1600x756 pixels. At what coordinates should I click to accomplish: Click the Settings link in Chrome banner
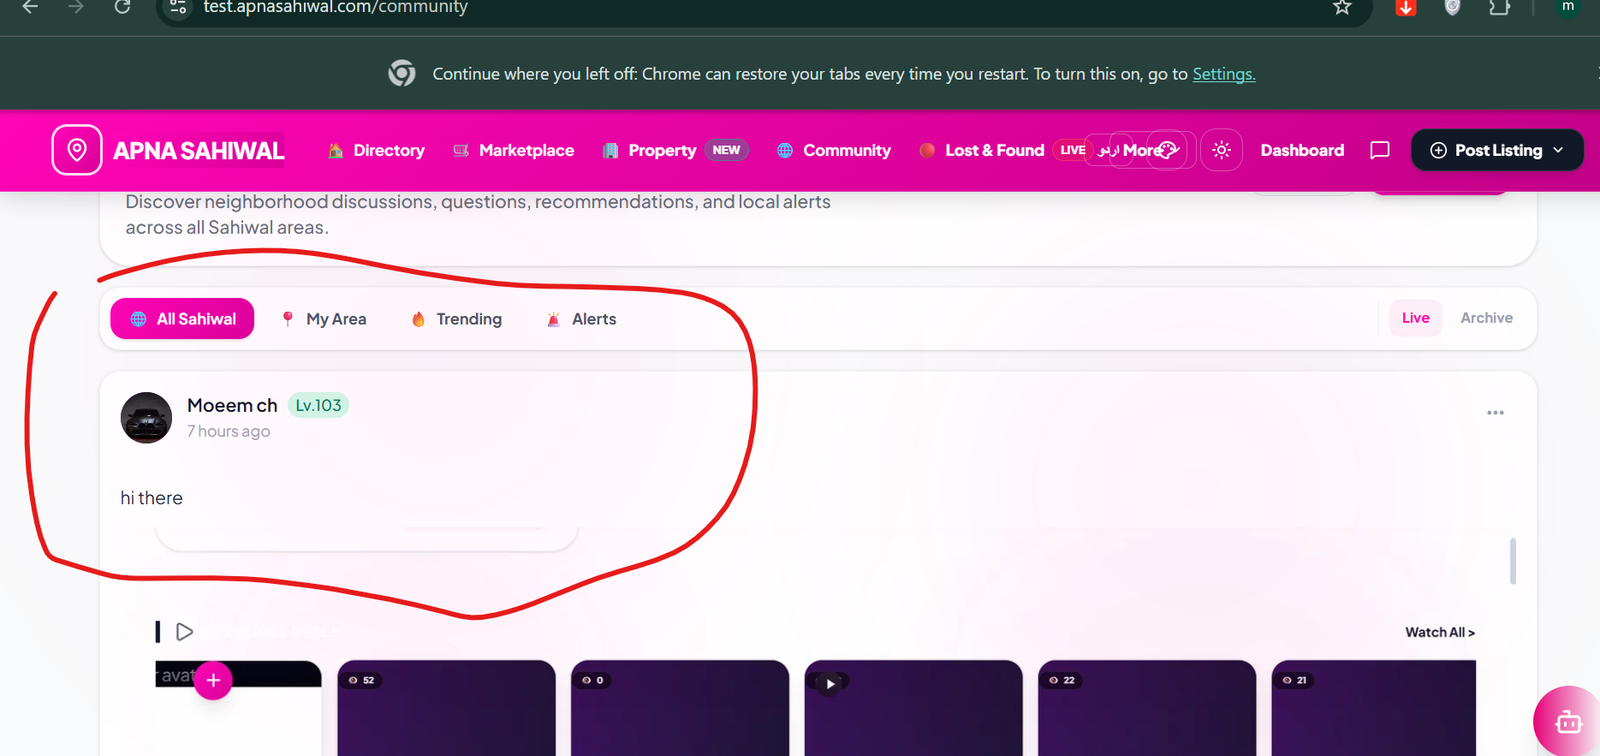[x=1224, y=74]
